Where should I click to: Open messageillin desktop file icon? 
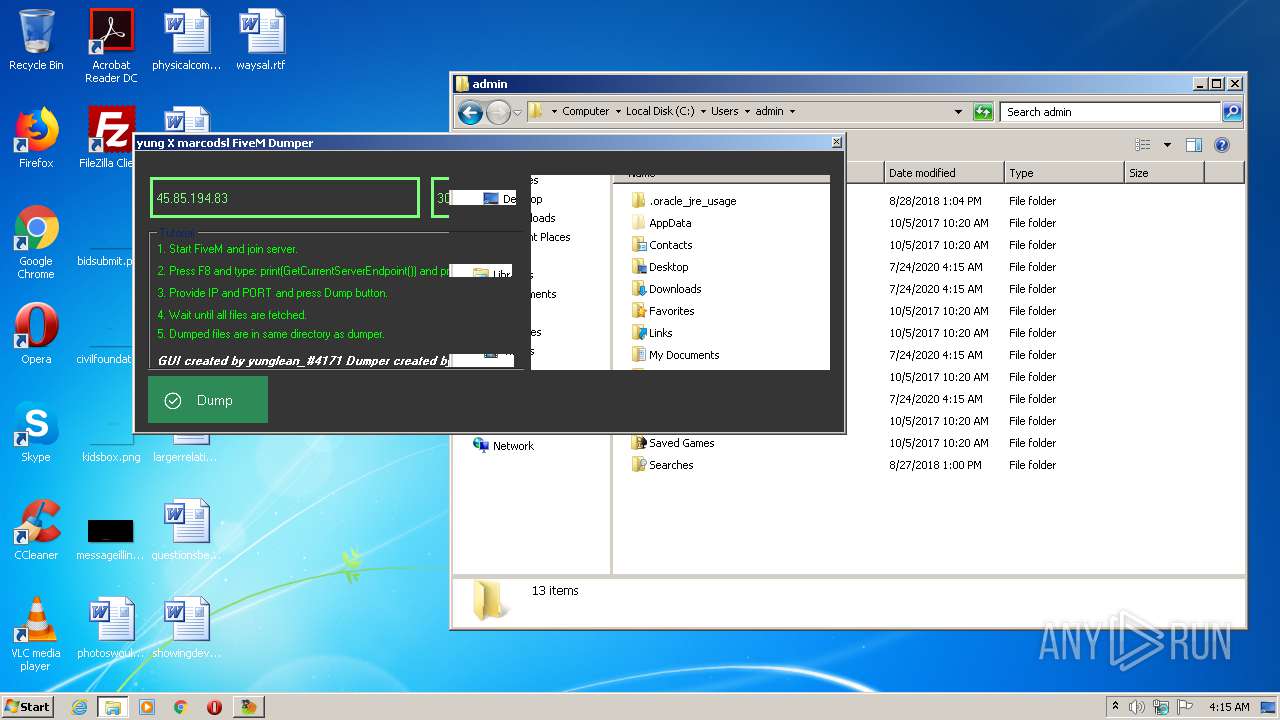110,538
